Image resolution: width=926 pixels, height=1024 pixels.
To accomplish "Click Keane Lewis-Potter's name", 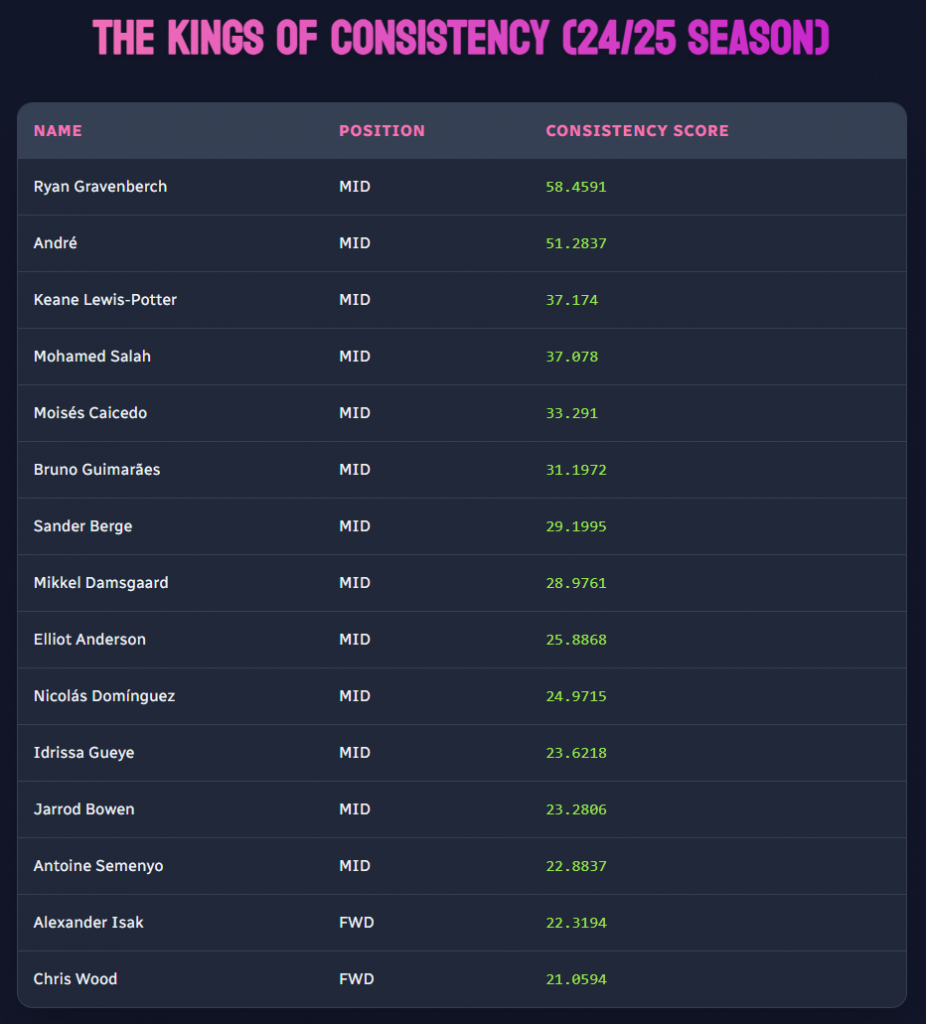I will (105, 300).
